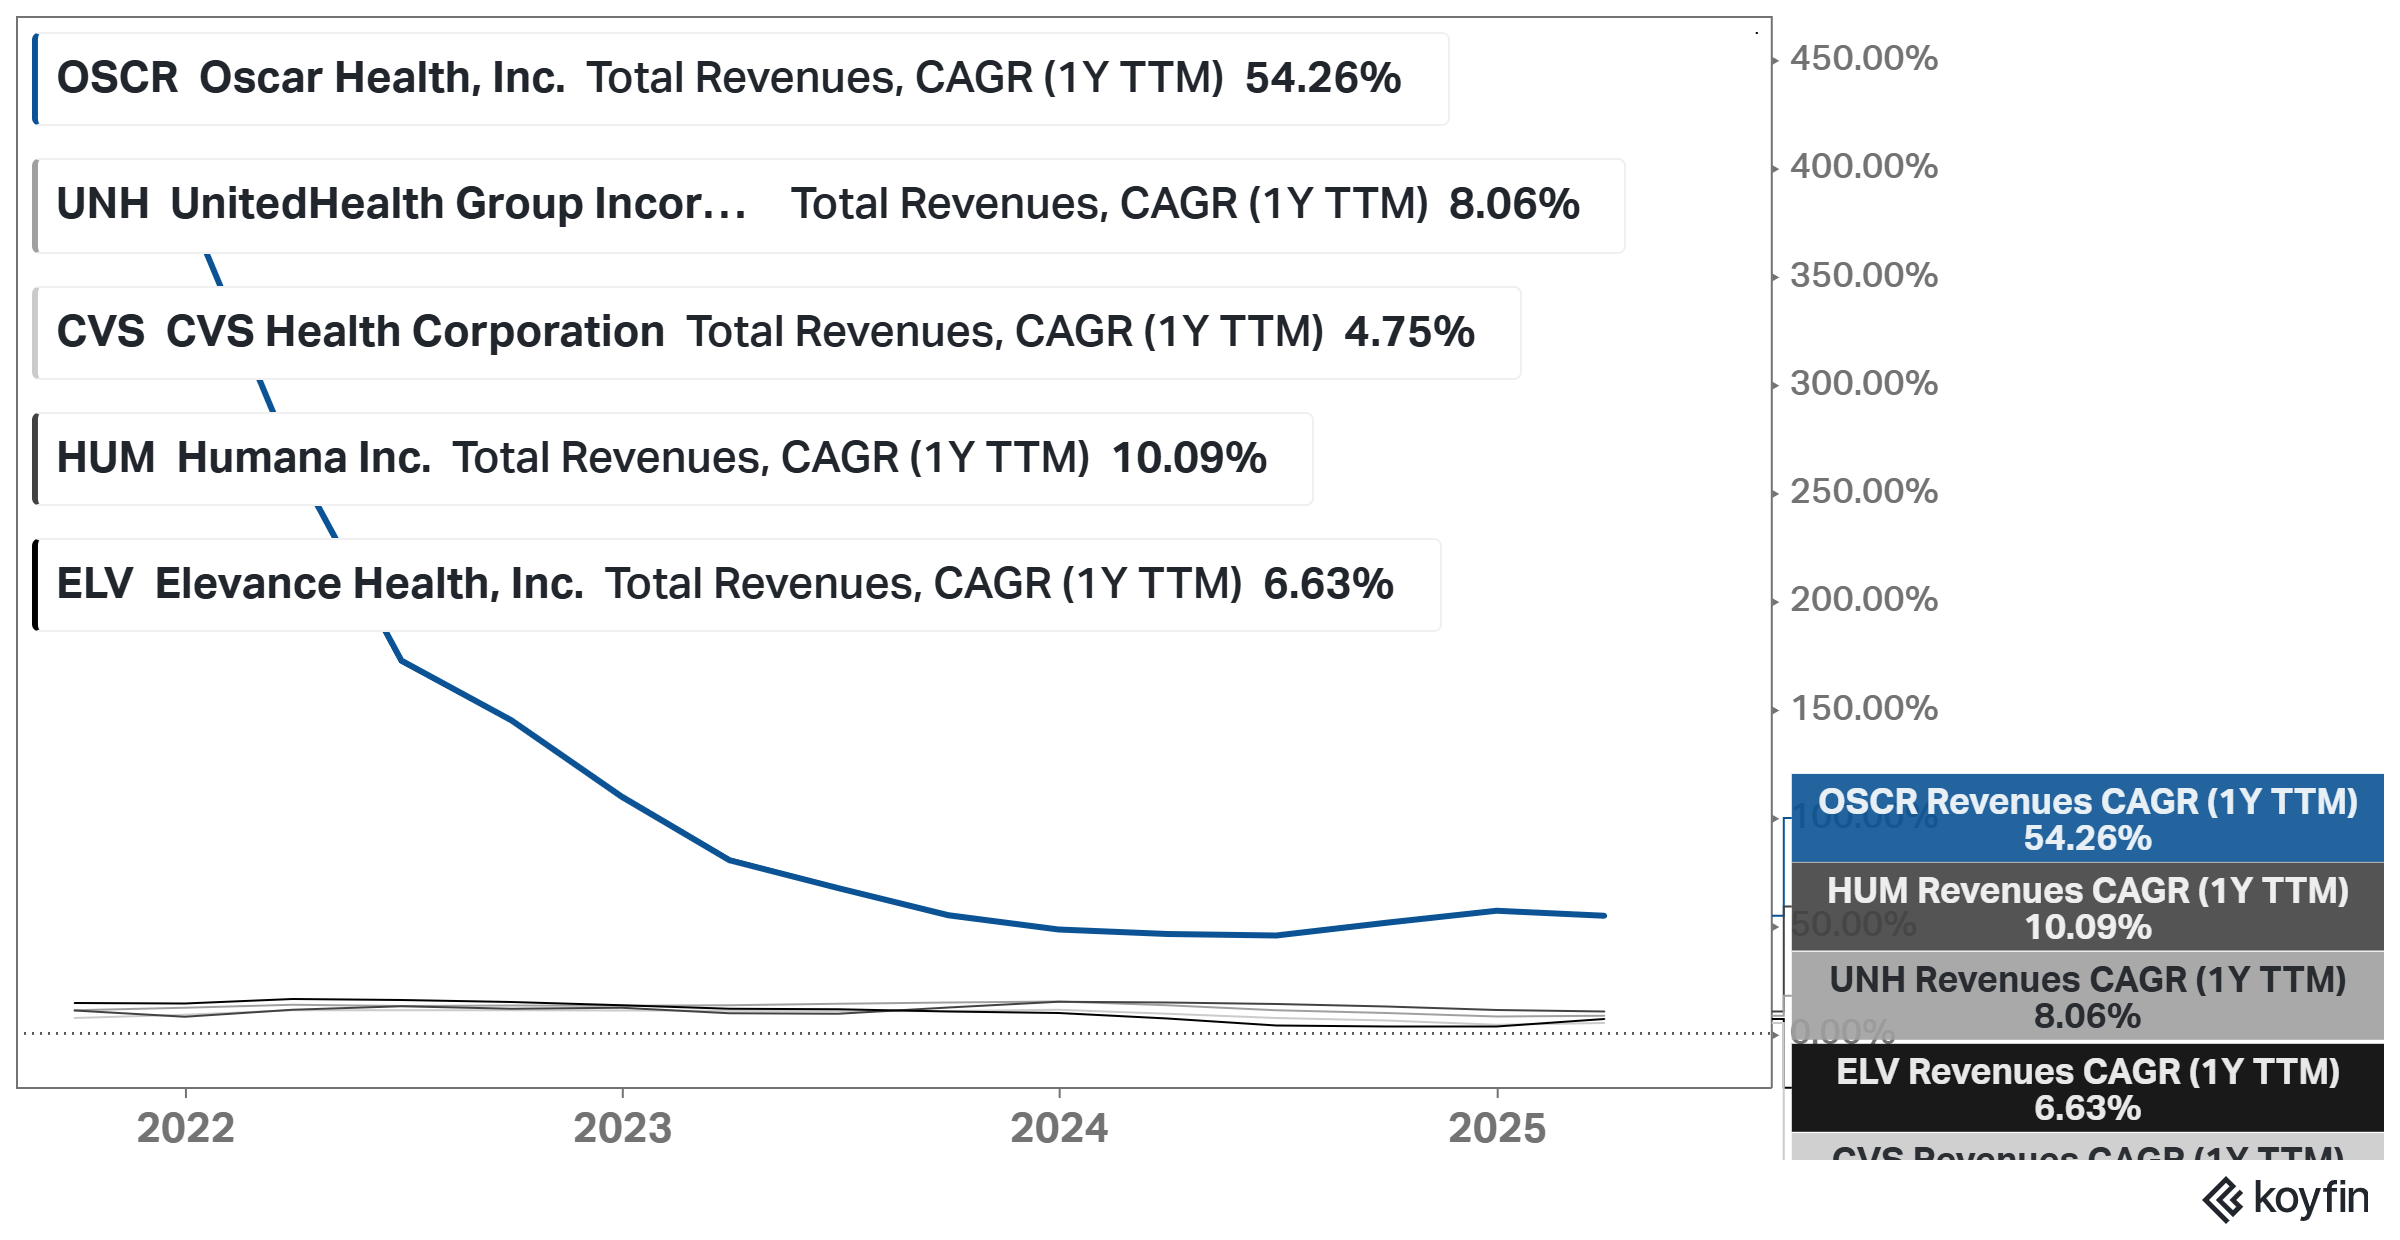2400x1240 pixels.
Task: Click the blue OSCR line near 2025
Action: click(x=1497, y=910)
